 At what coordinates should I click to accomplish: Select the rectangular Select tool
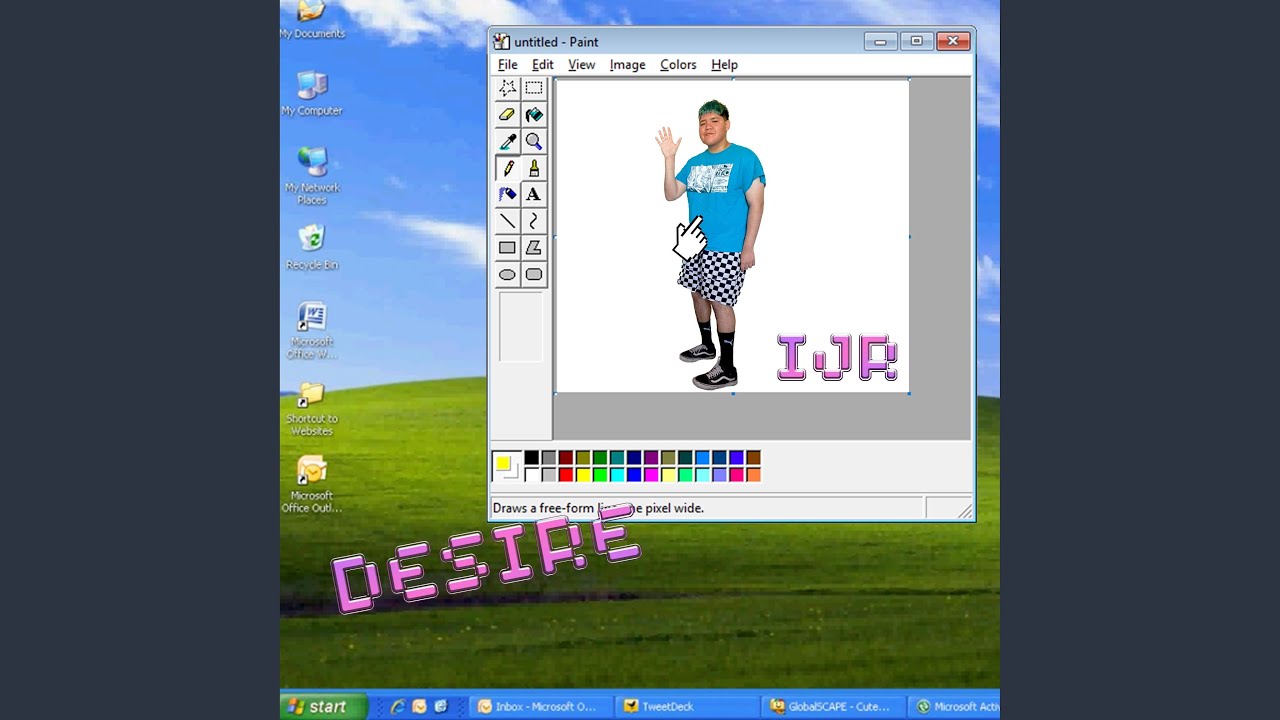[534, 88]
